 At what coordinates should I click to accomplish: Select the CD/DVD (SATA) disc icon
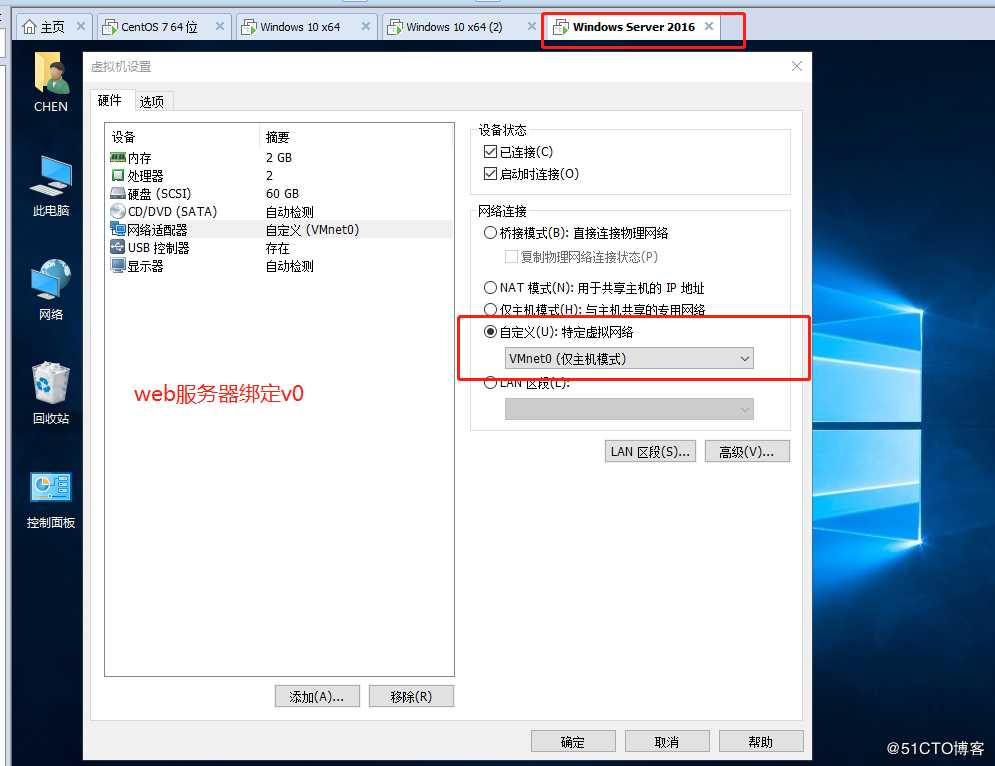[118, 211]
